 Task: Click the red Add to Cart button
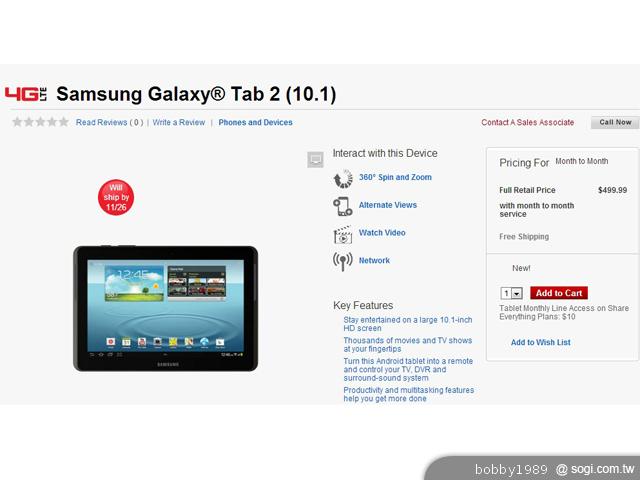click(x=559, y=293)
